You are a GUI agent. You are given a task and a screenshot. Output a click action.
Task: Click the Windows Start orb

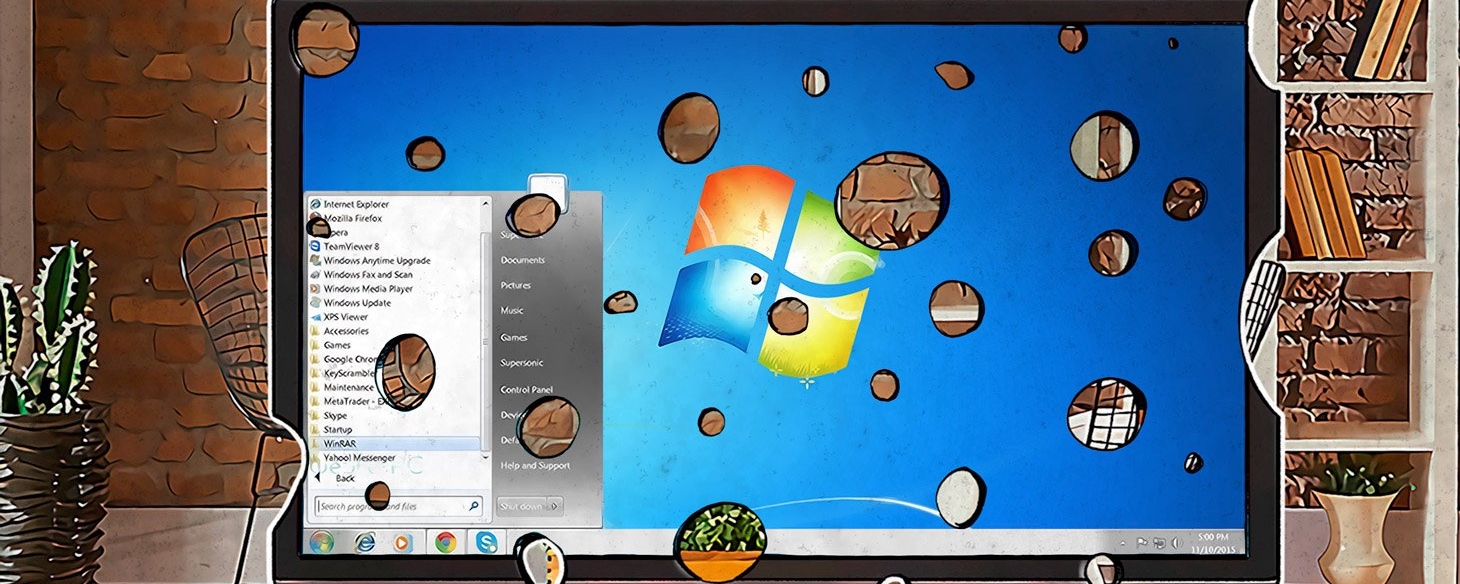(x=322, y=542)
